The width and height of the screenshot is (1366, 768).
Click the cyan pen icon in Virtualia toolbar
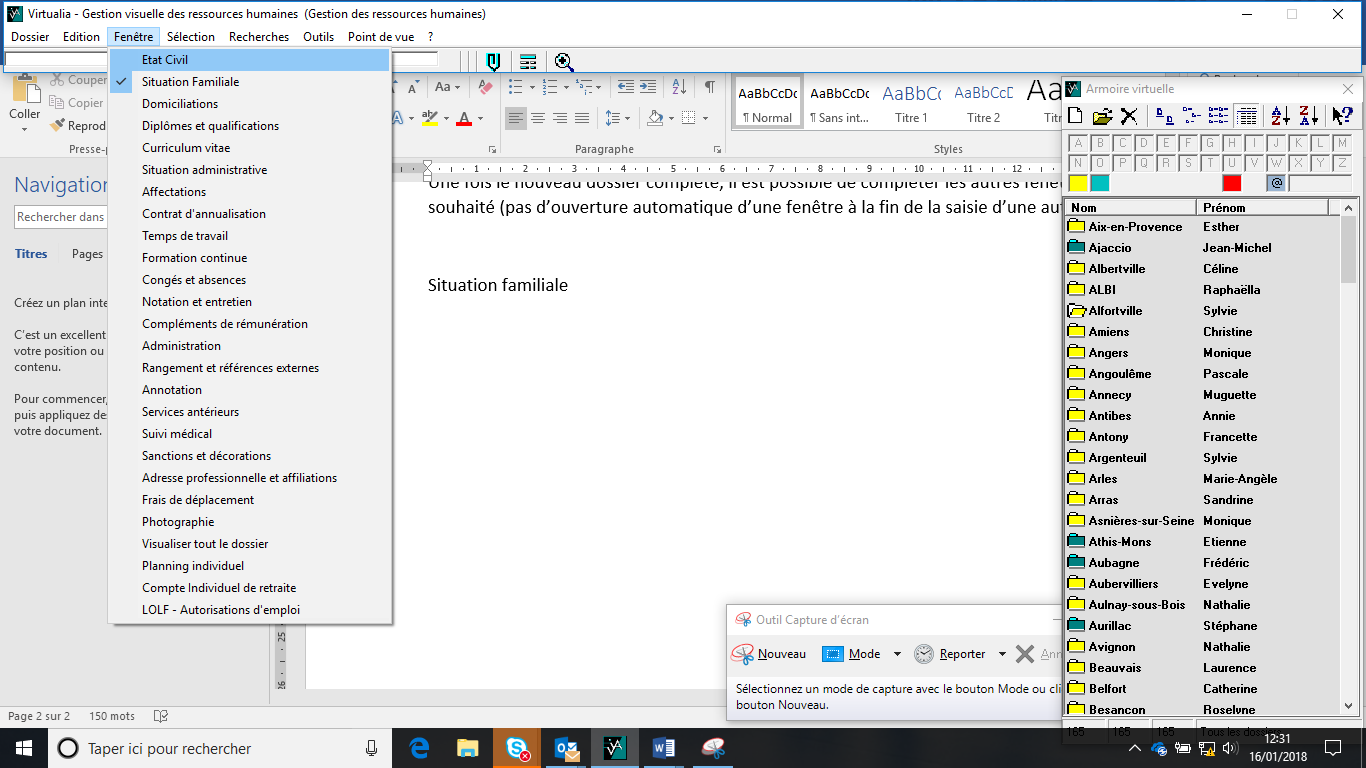coord(493,62)
